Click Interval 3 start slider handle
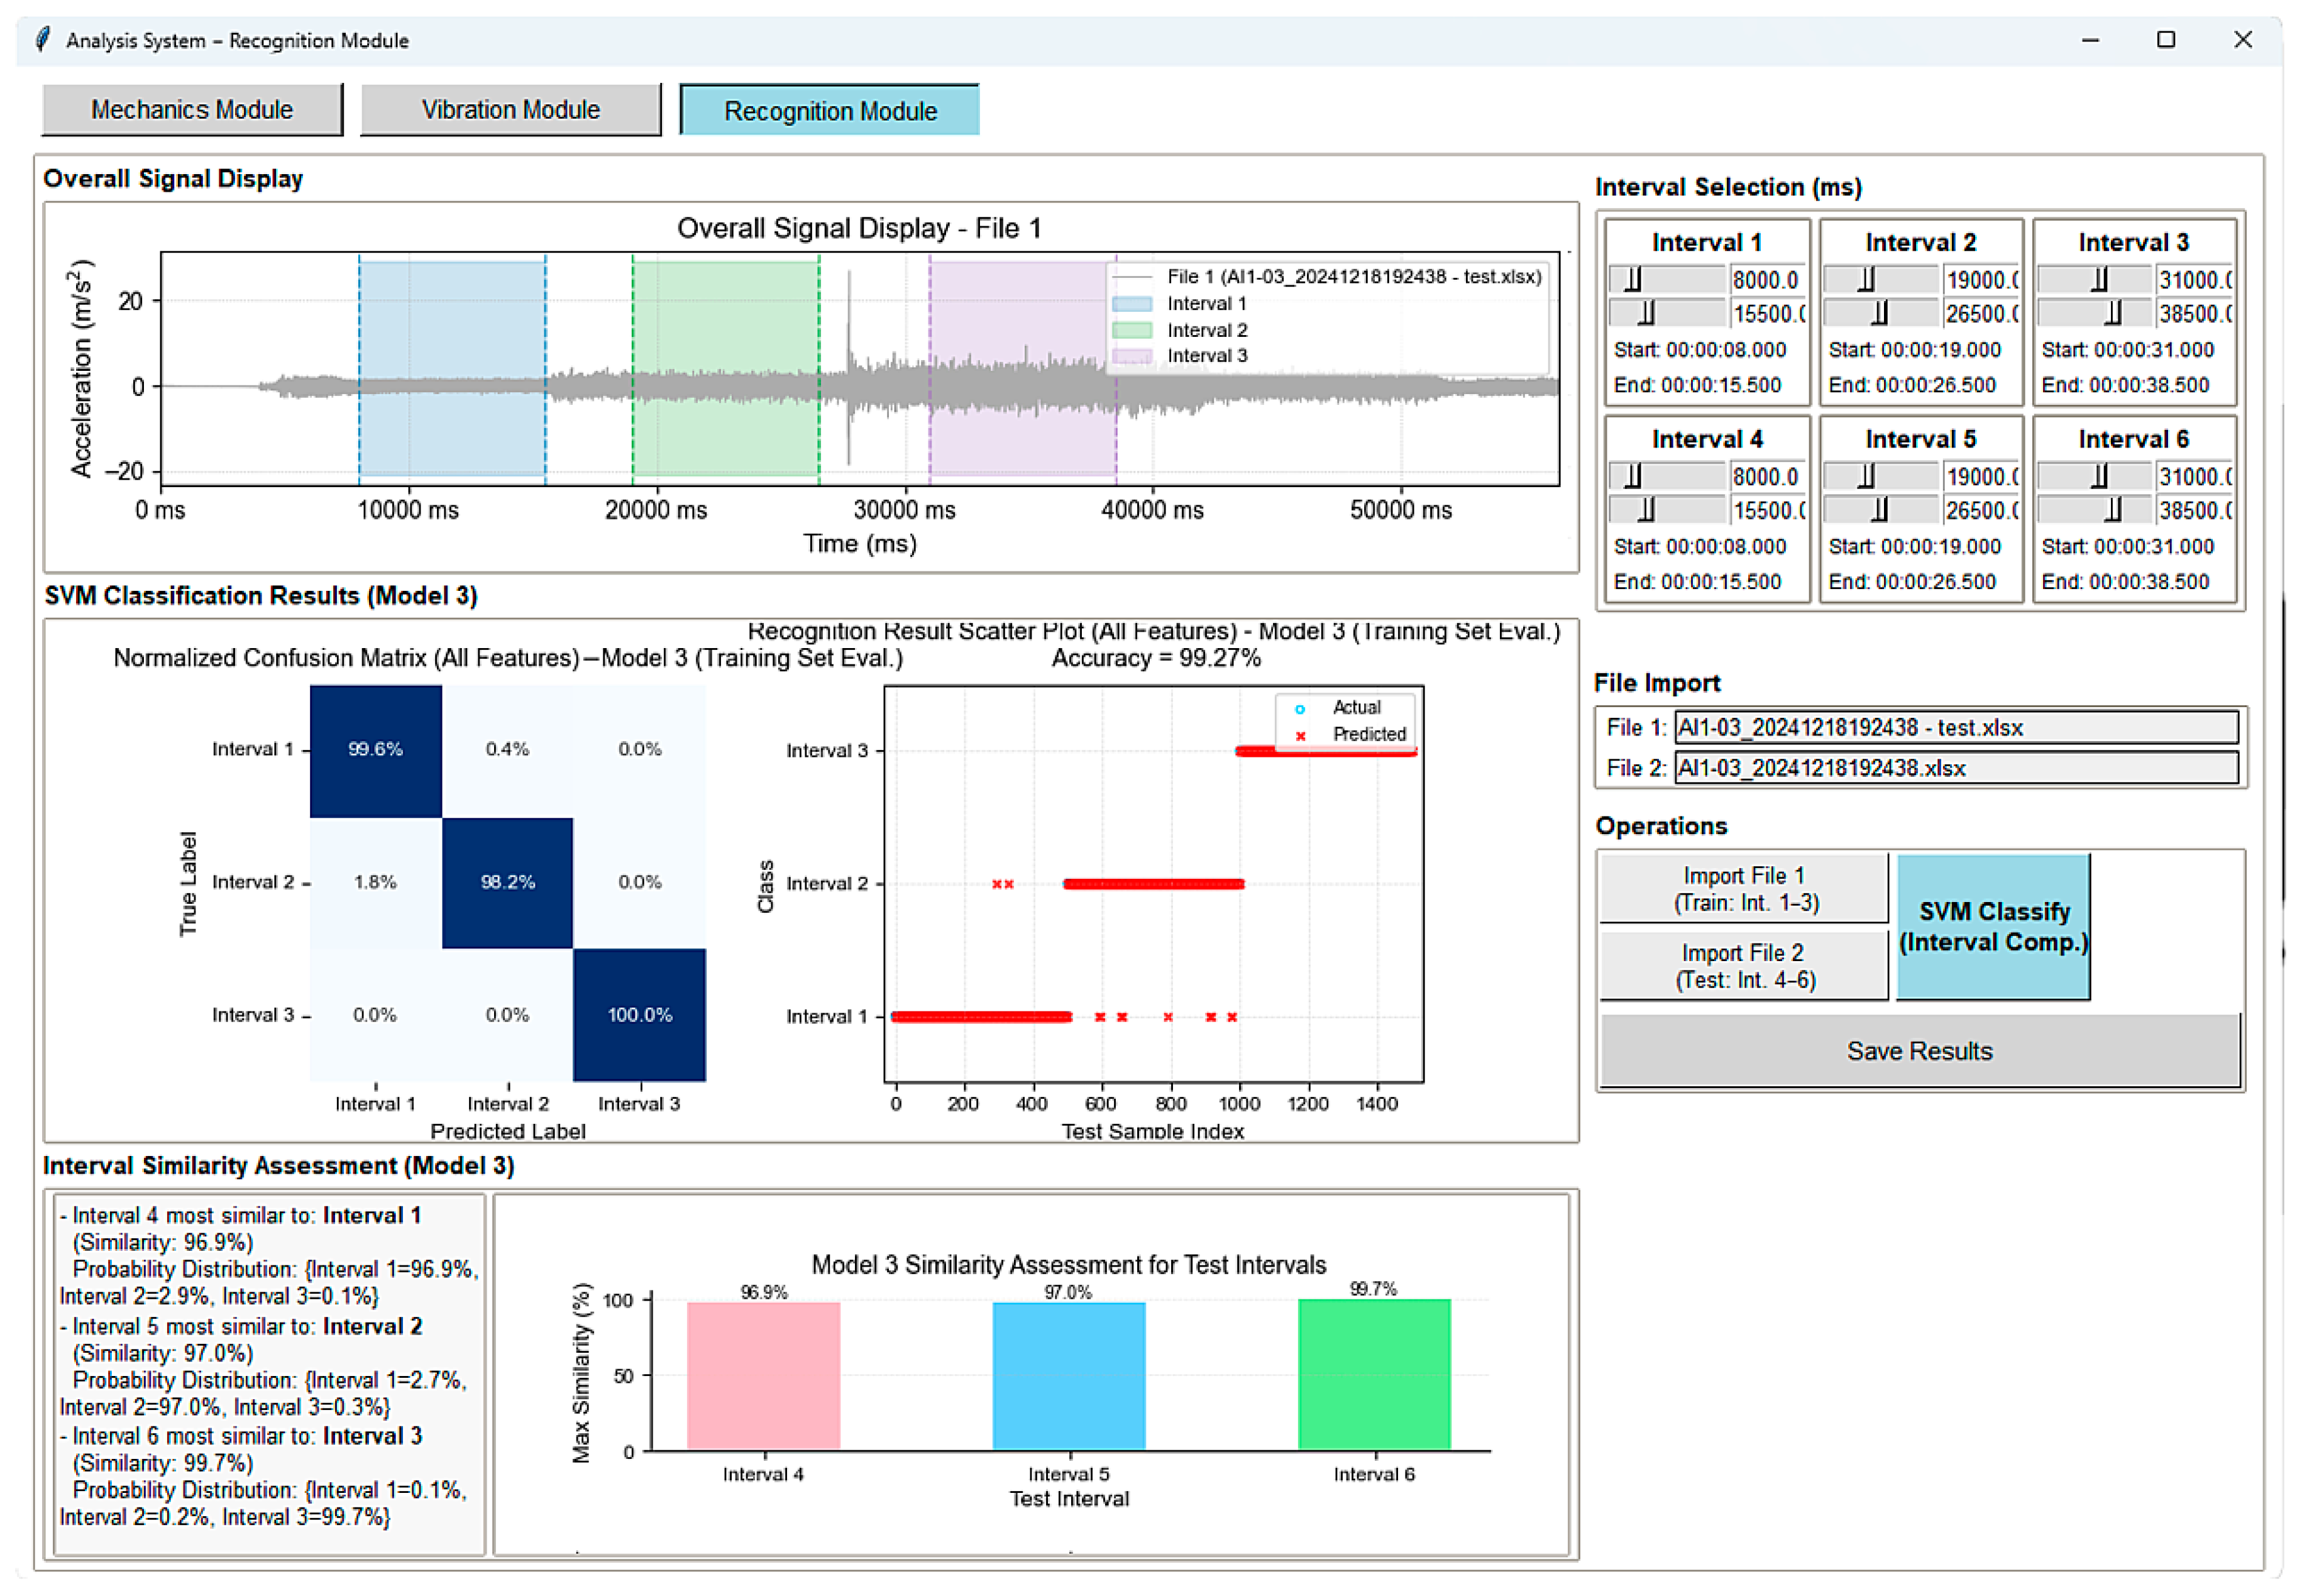Image resolution: width=2302 pixels, height=1596 pixels. 2099,280
